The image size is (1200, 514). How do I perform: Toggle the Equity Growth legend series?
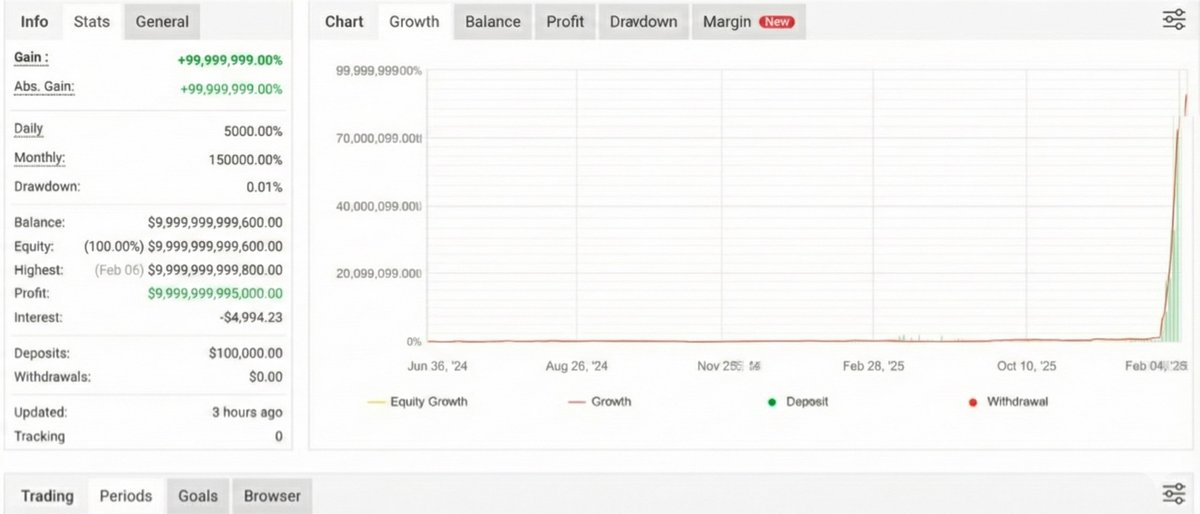tap(417, 402)
